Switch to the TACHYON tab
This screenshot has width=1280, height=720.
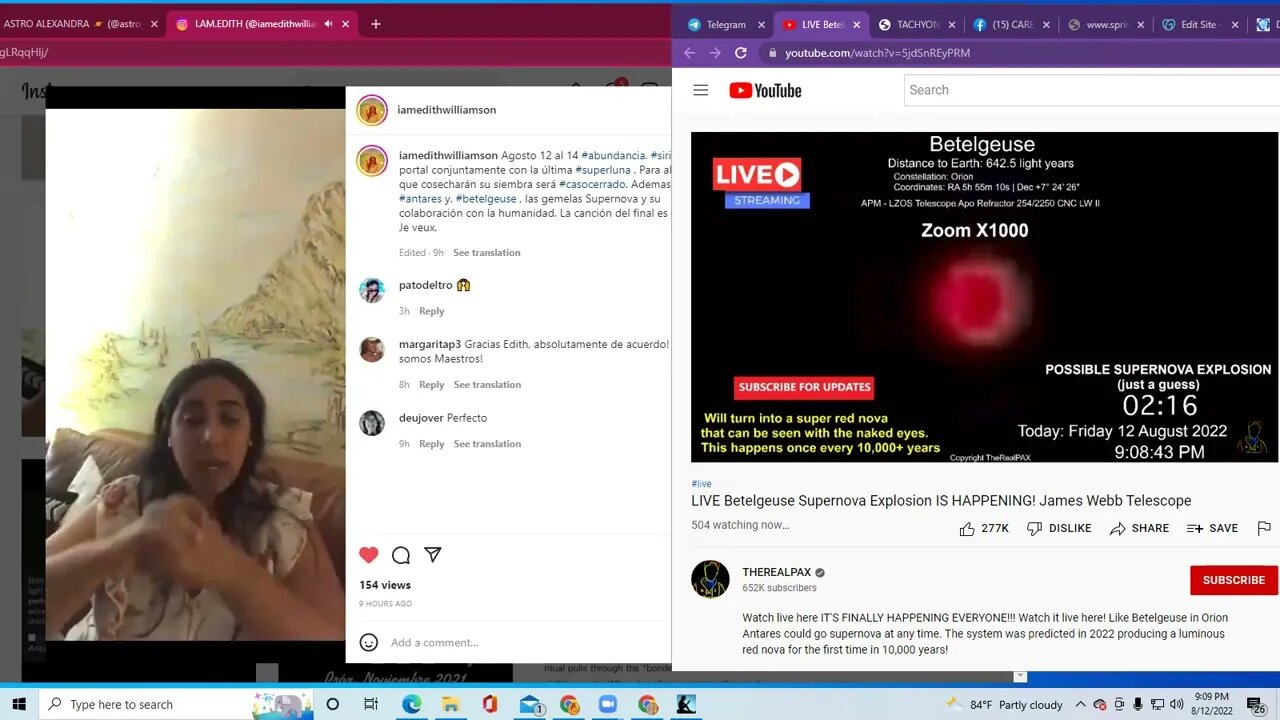[x=915, y=24]
